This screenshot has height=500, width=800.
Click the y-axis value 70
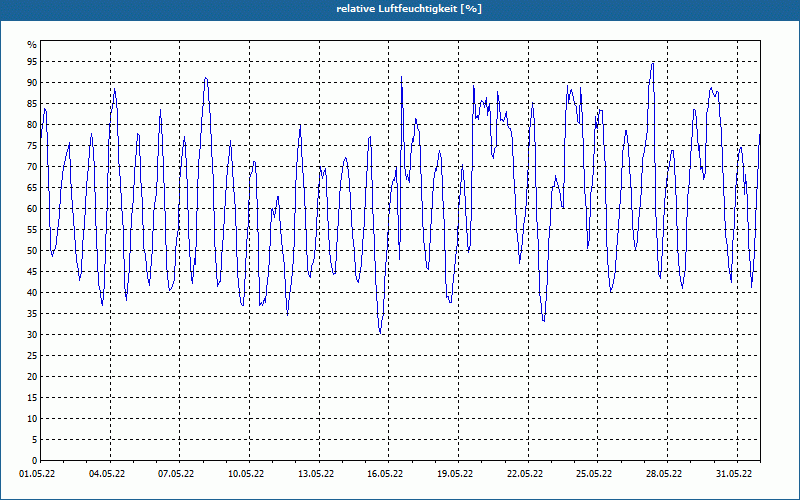pos(32,166)
